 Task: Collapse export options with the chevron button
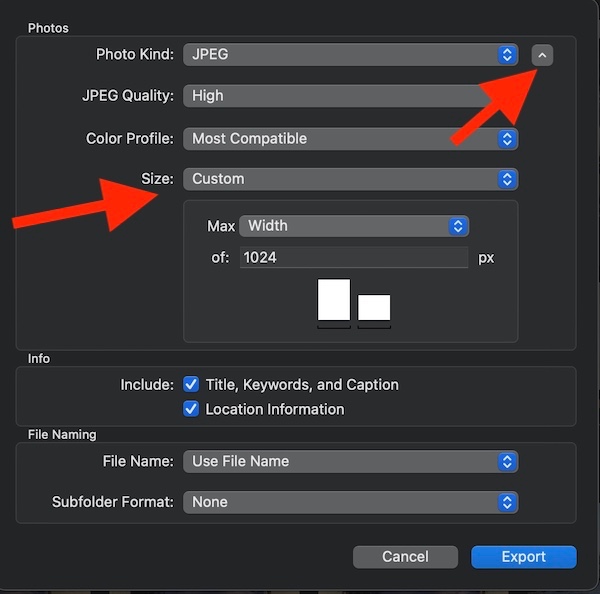tap(541, 55)
